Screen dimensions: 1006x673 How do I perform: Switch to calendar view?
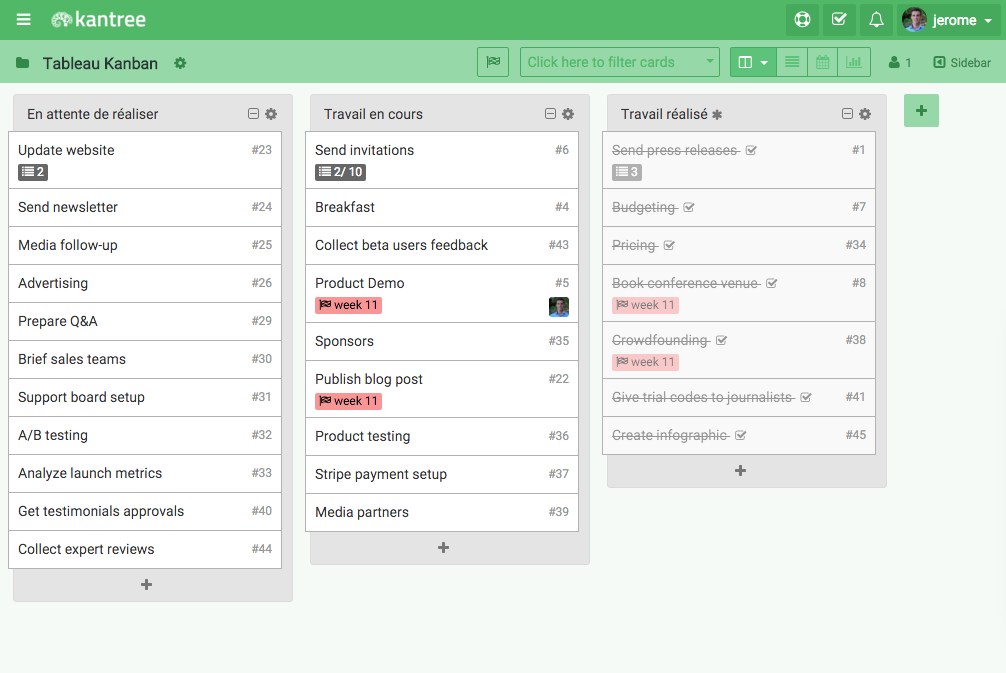point(823,62)
